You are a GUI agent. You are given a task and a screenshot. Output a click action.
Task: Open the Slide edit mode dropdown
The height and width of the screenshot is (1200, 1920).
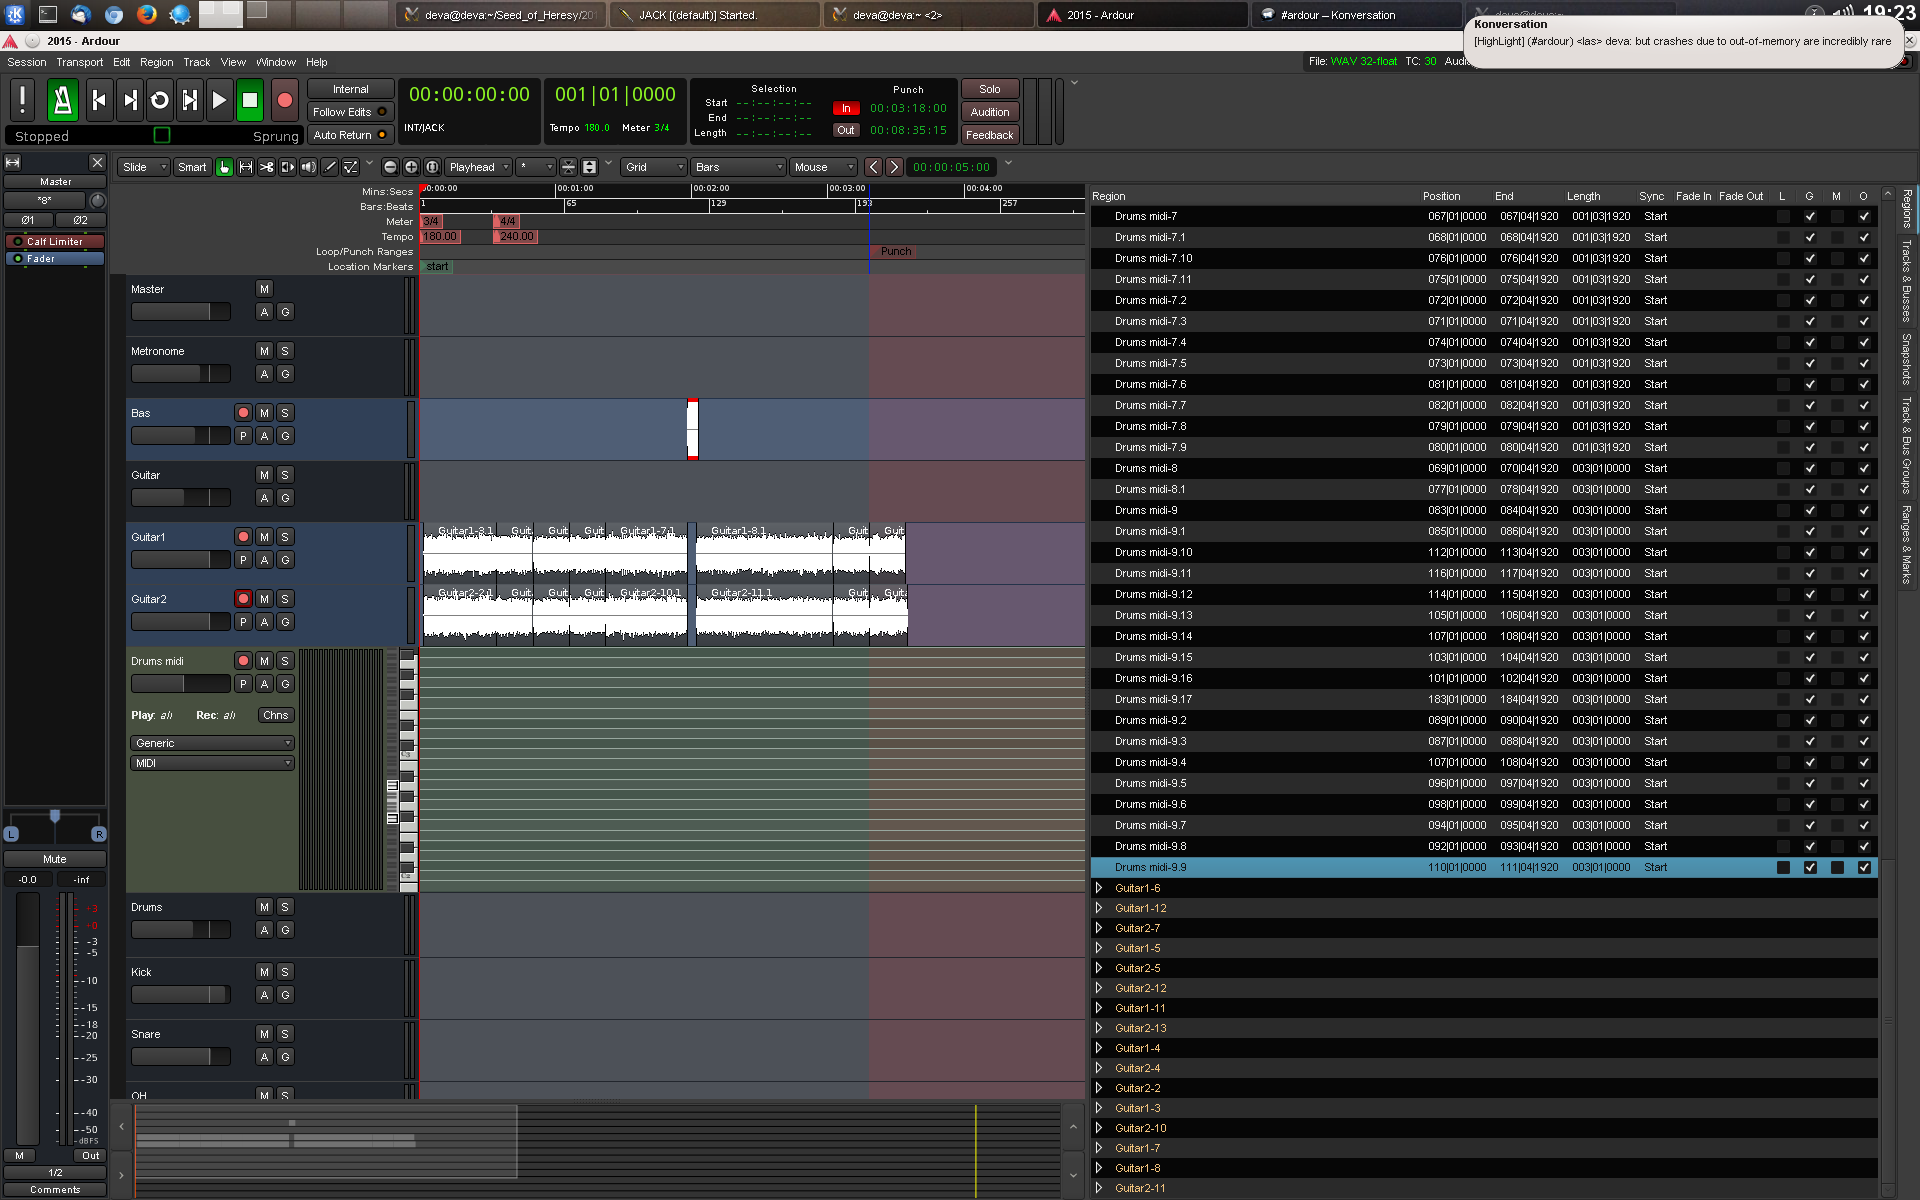click(x=144, y=167)
